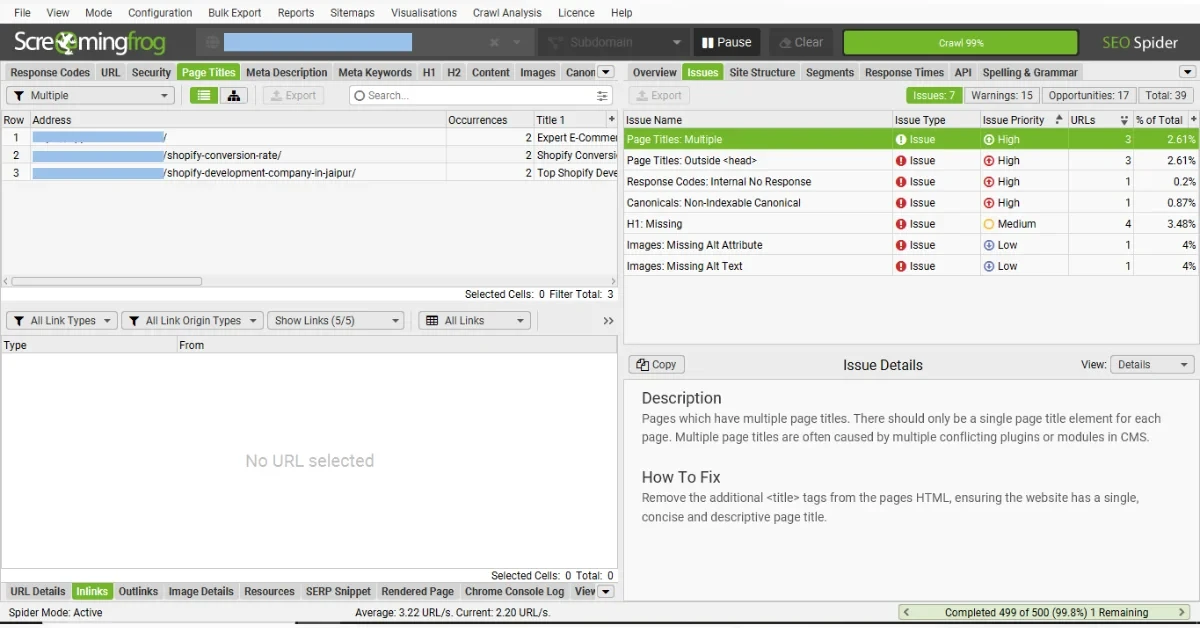The image size is (1200, 628).
Task: Select /shopify-conversion-rate/ address row
Action: pos(310,155)
